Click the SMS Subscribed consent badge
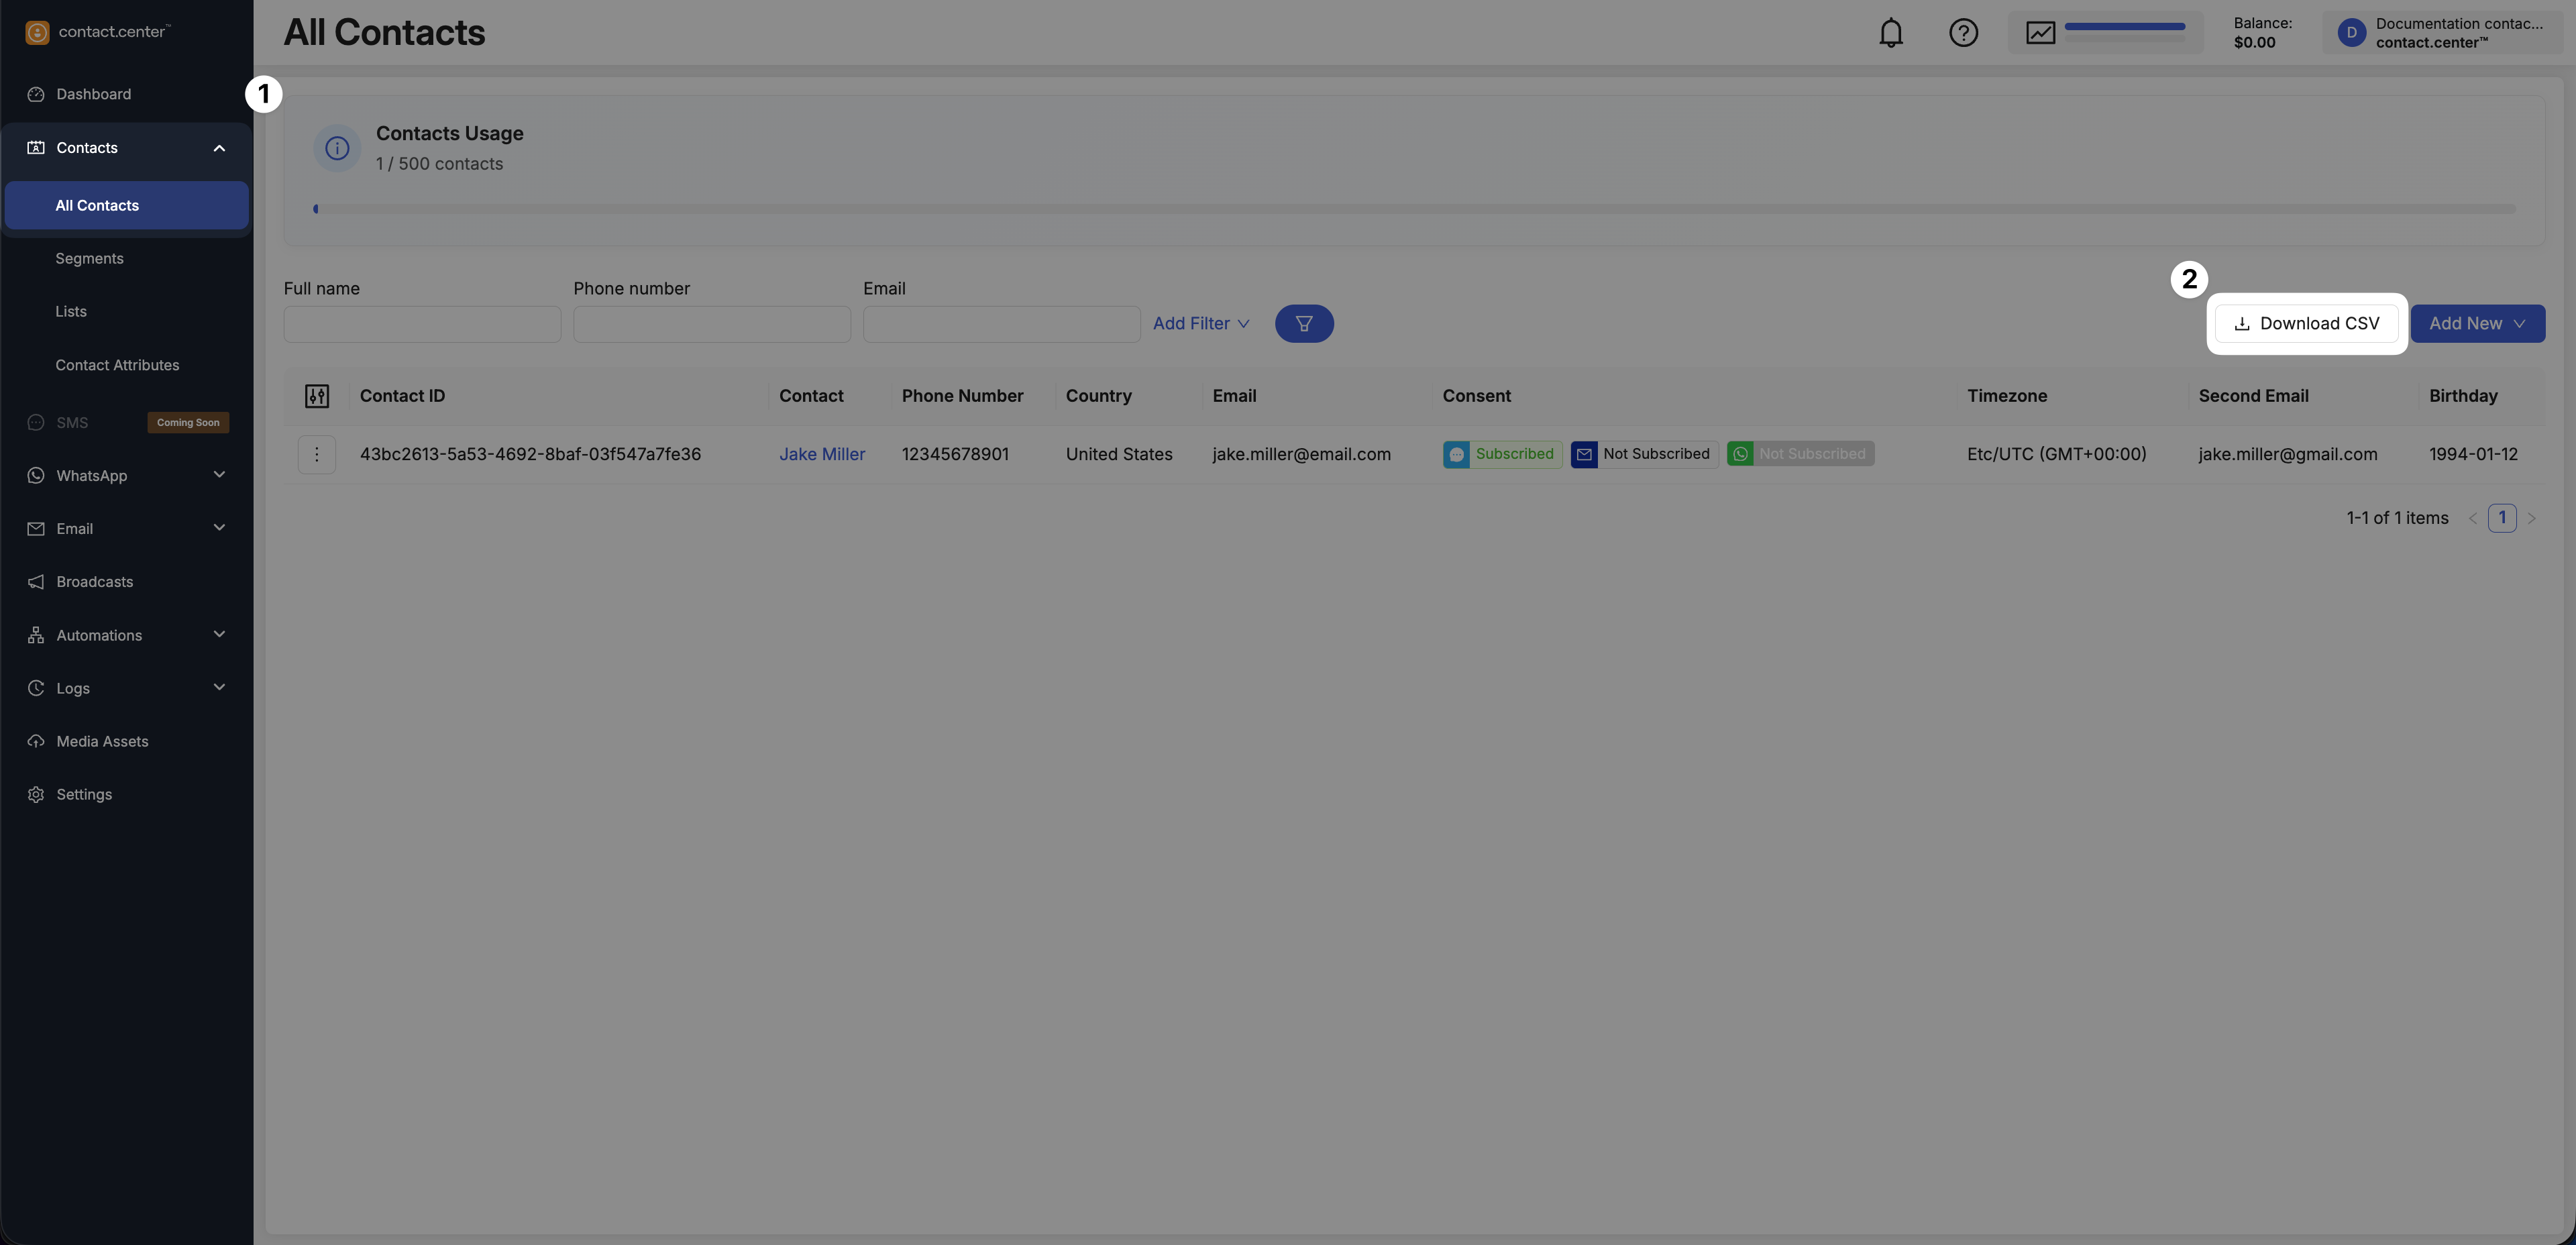Viewport: 2576px width, 1245px height. click(x=1501, y=454)
